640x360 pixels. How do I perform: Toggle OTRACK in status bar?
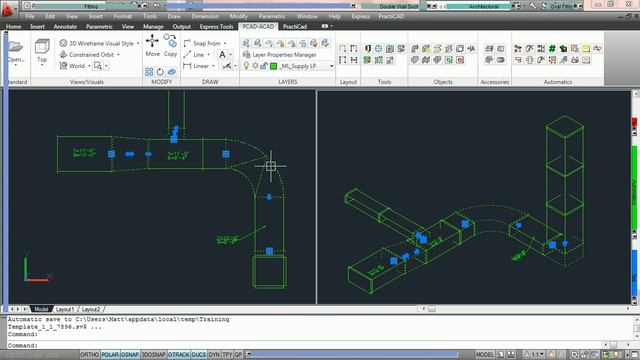(x=179, y=355)
